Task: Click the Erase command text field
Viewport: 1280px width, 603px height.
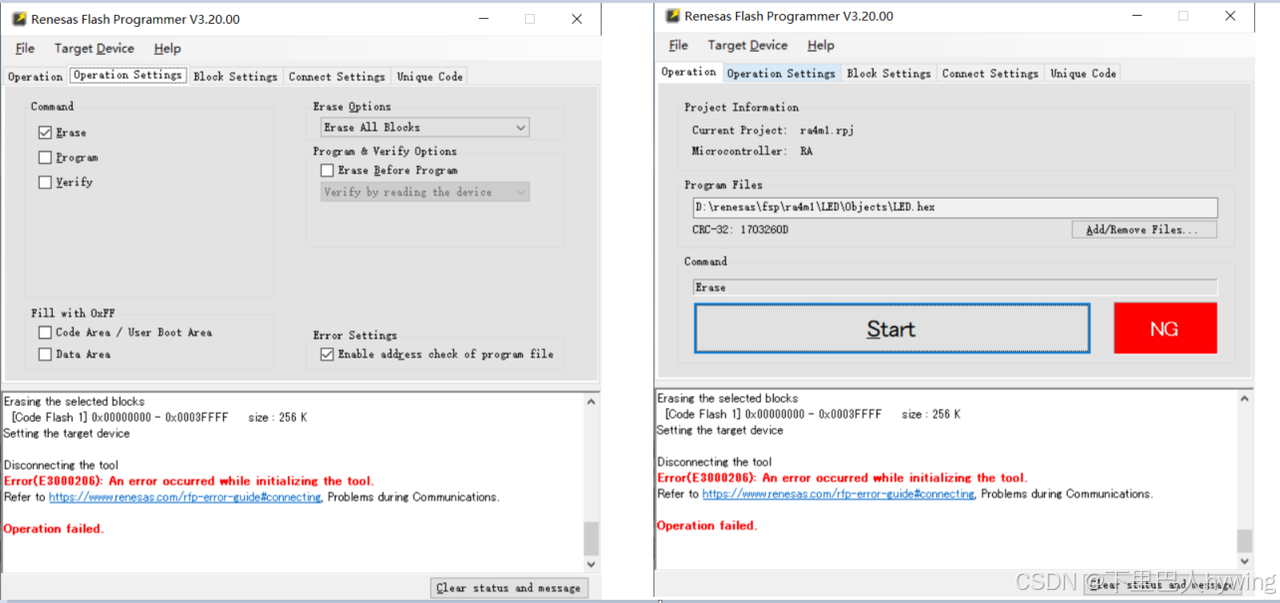Action: (x=955, y=287)
